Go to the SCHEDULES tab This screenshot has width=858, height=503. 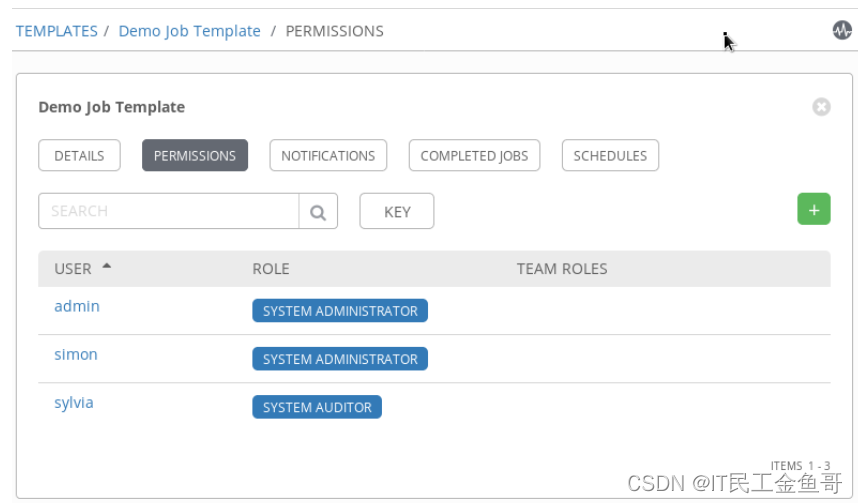tap(610, 156)
